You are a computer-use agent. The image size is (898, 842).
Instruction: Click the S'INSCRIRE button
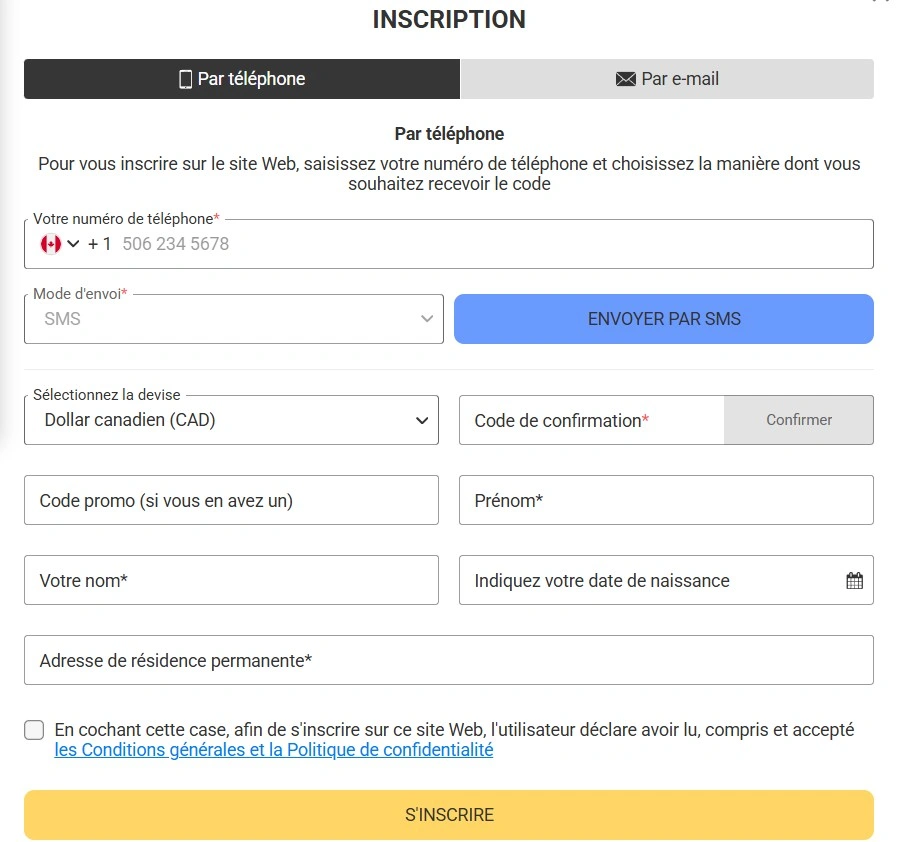coord(449,815)
